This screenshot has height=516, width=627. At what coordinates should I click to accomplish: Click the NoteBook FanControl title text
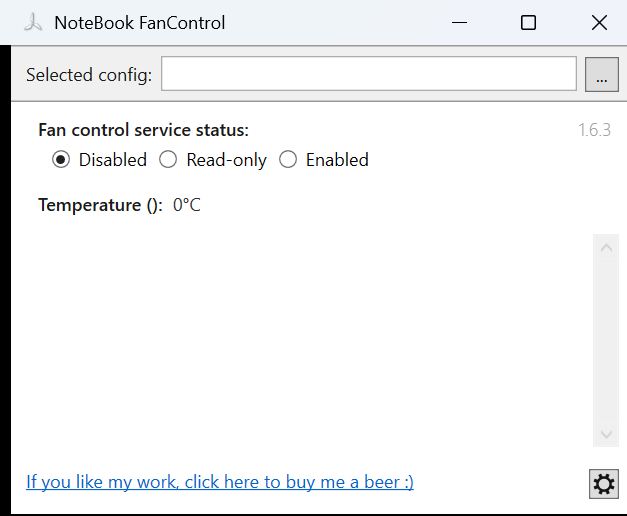coord(139,22)
